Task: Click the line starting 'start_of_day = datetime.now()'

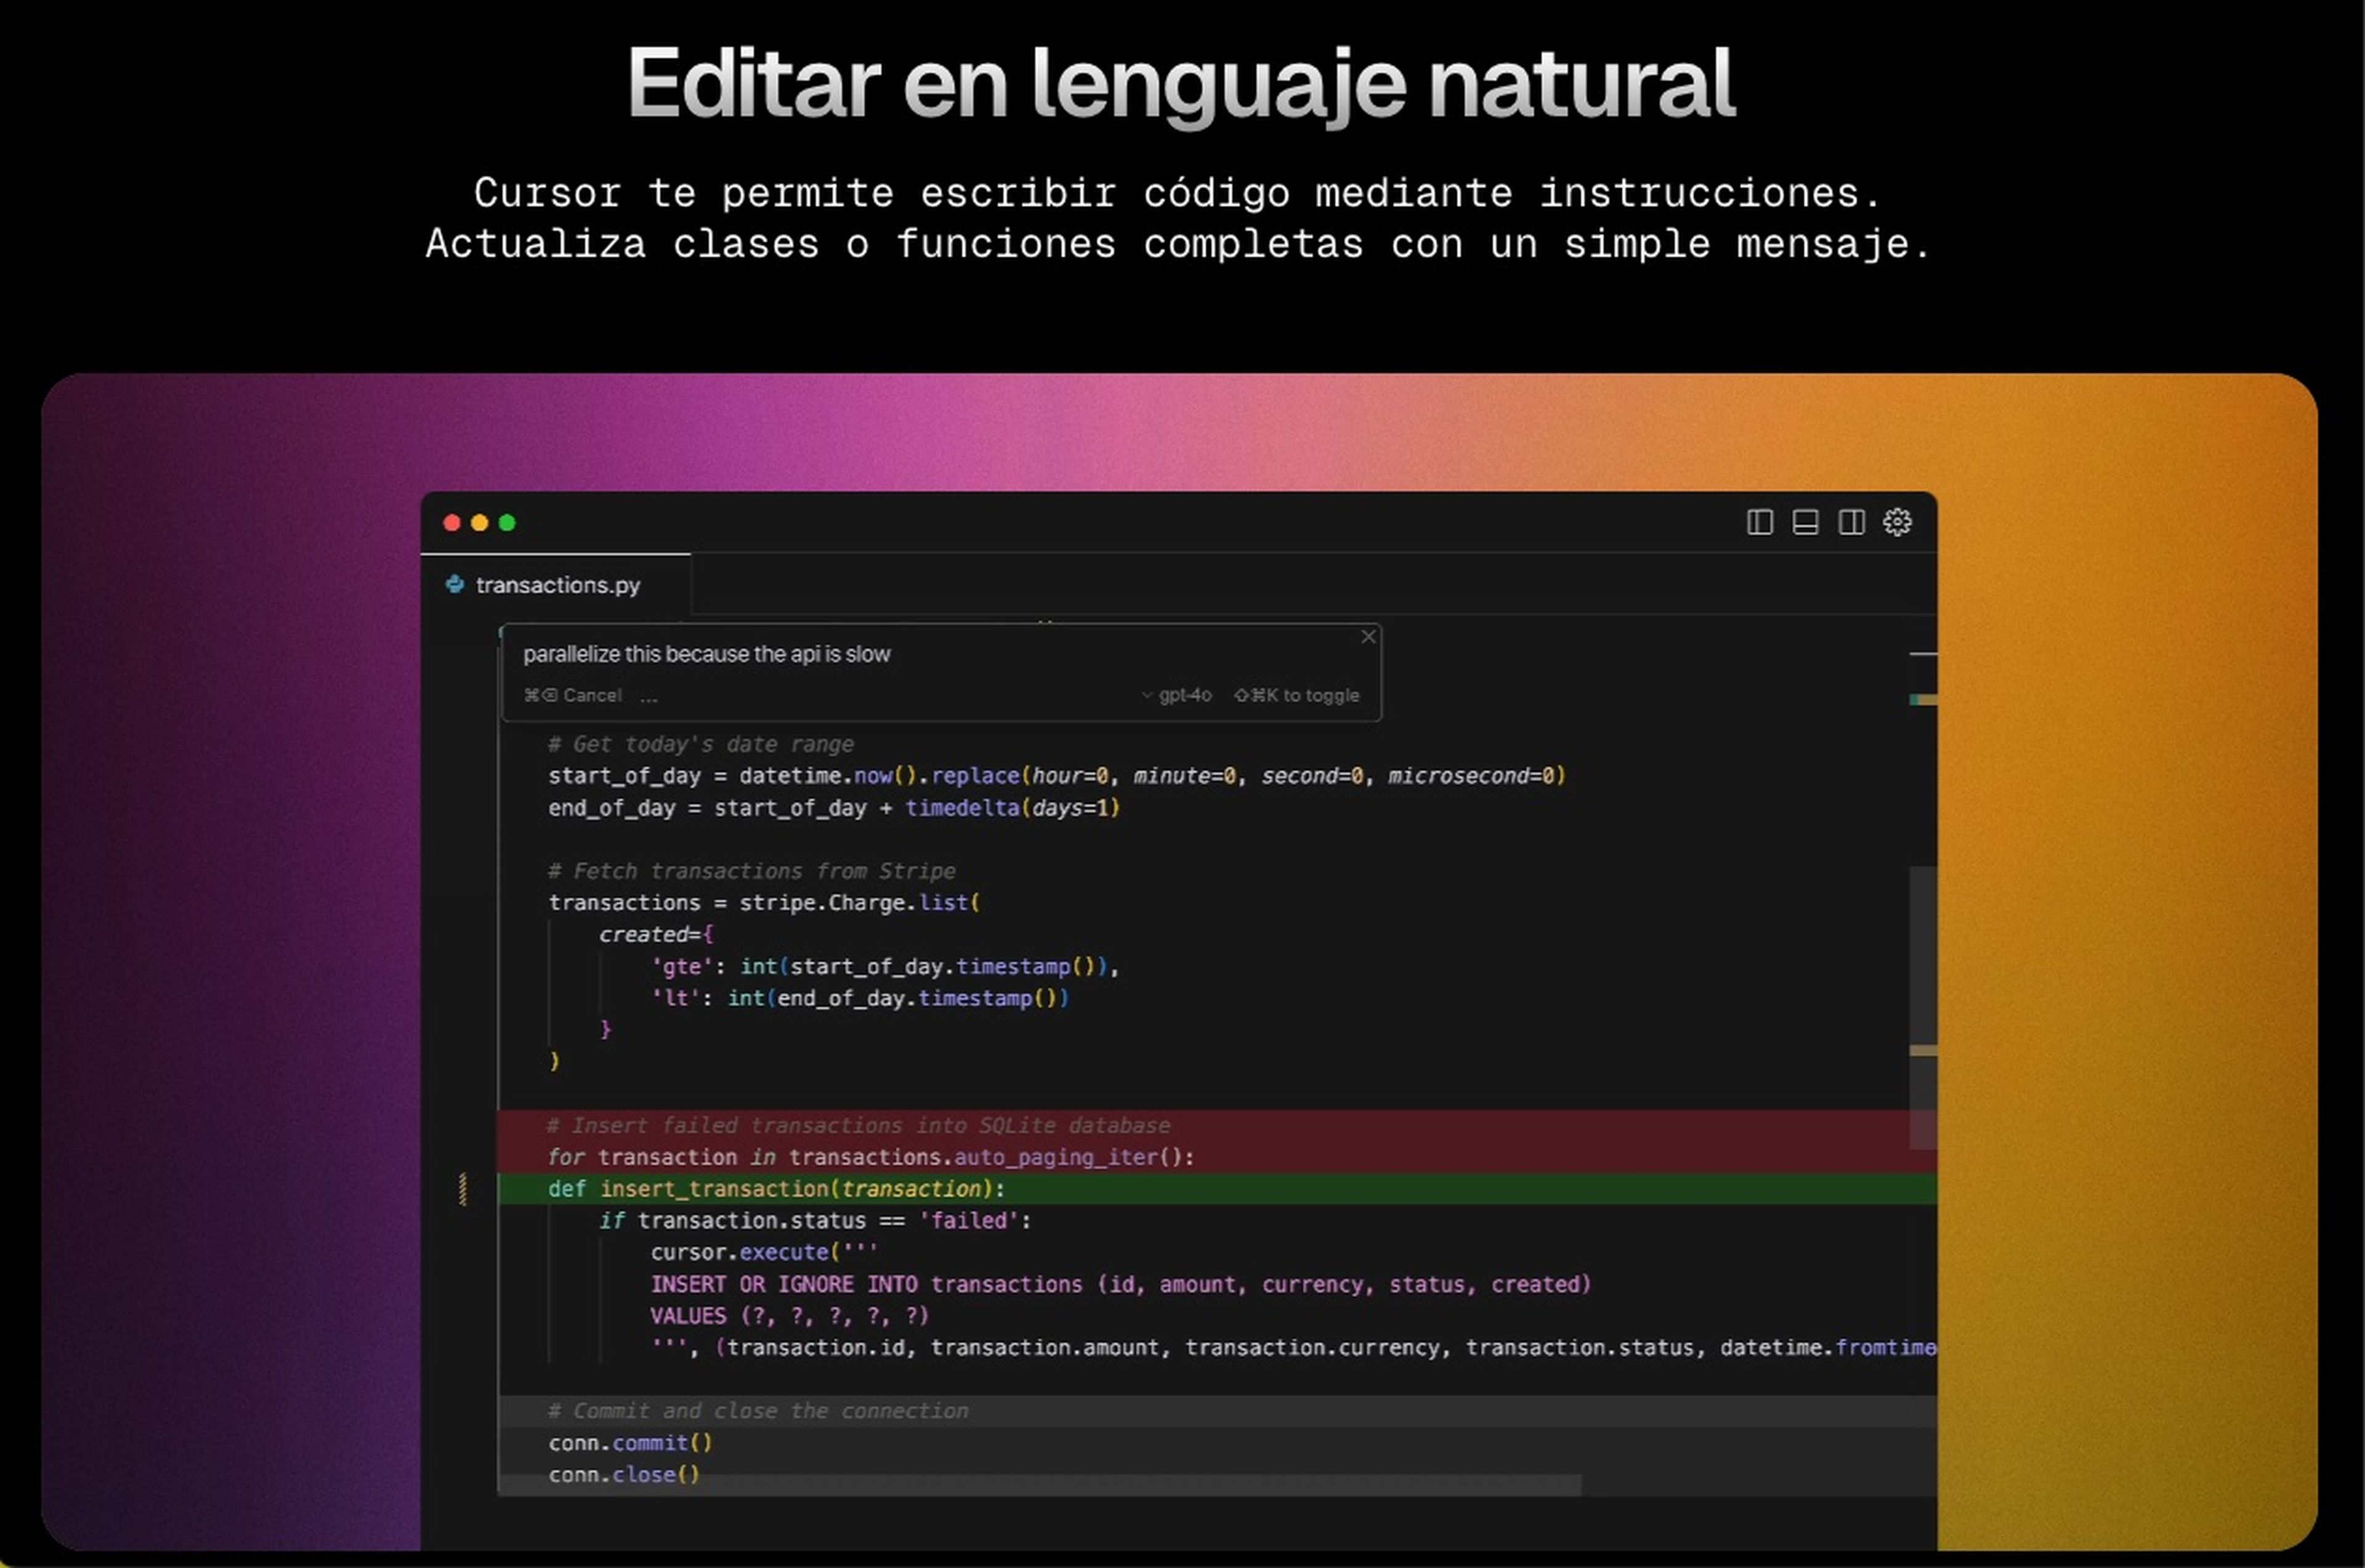Action: [x=1056, y=776]
